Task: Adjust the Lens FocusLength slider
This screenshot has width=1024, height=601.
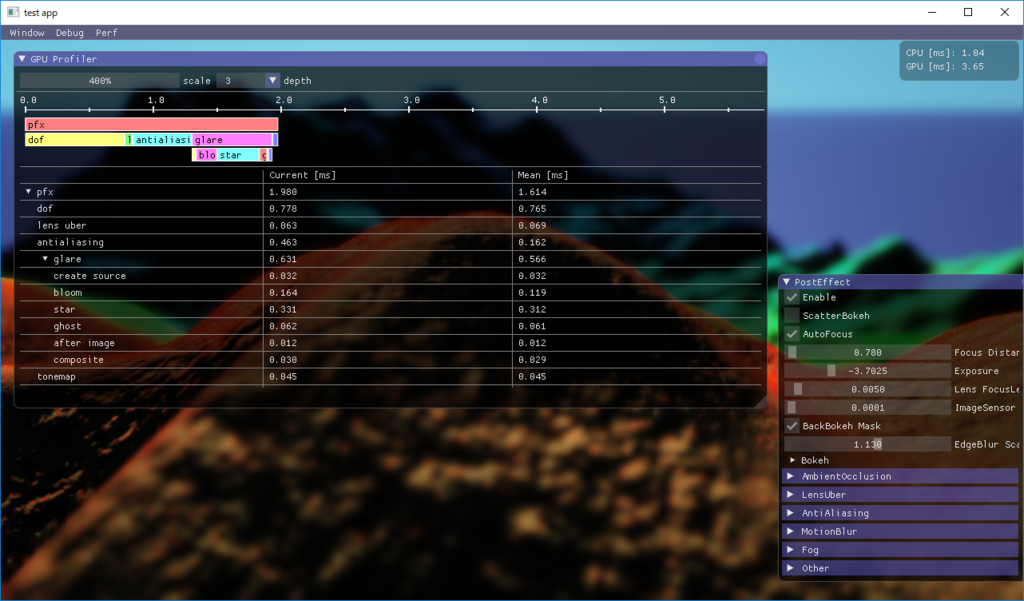Action: coord(867,389)
